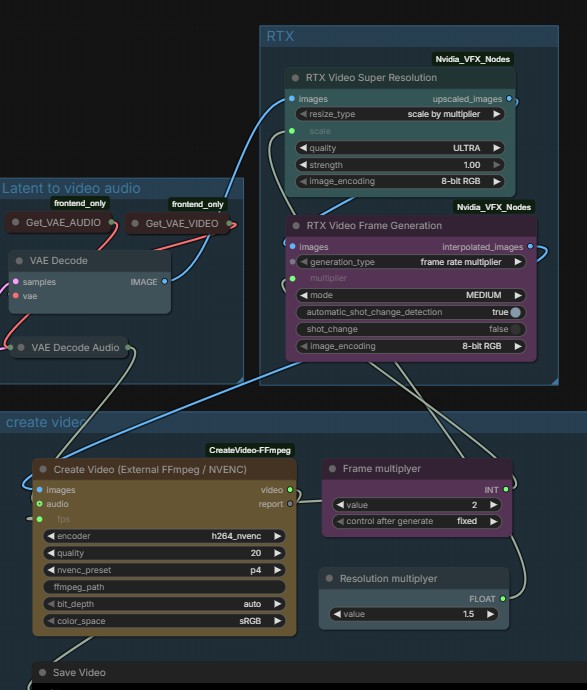This screenshot has width=587, height=690.
Task: Open the color_space sRGB dropdown
Action: point(164,621)
